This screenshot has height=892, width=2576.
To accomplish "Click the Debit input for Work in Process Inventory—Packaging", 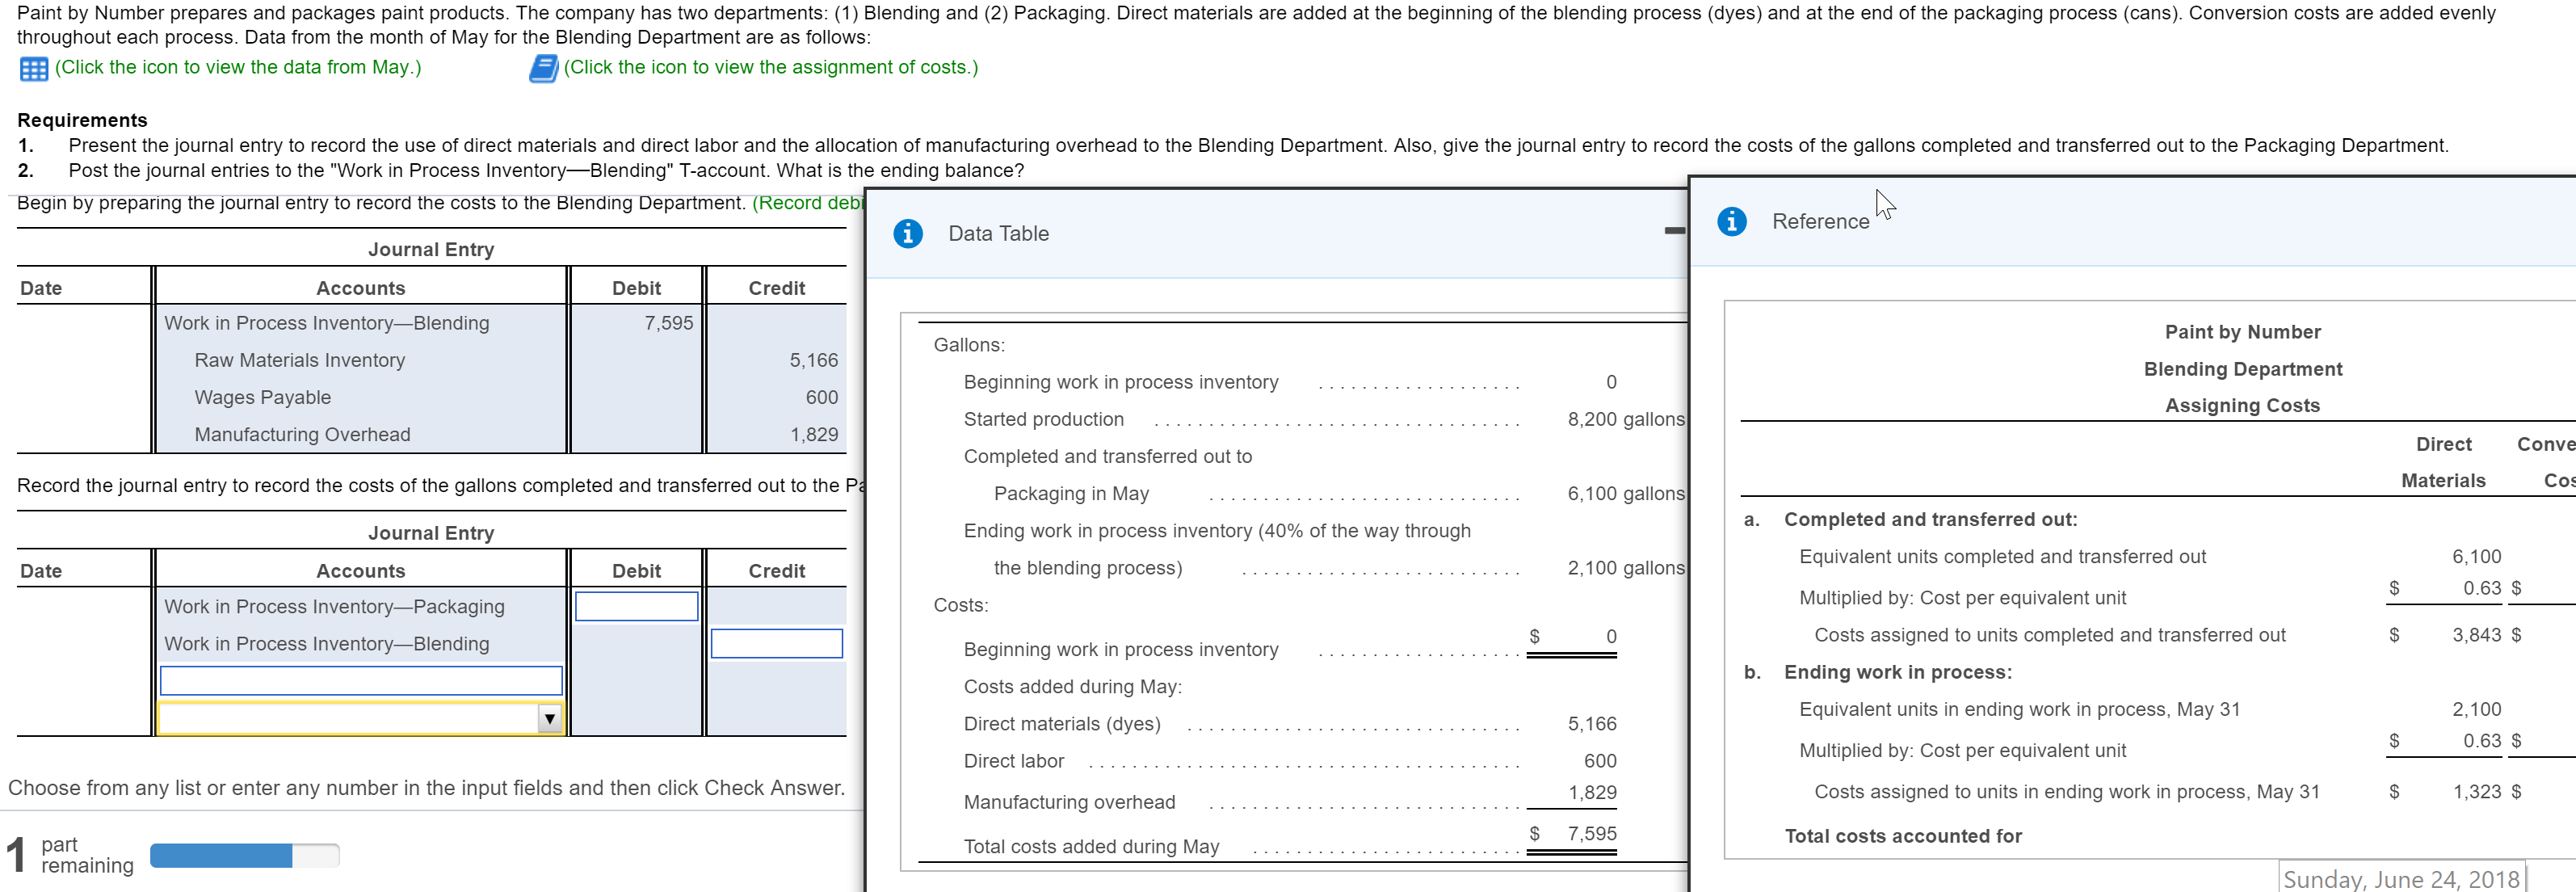I will pos(636,606).
